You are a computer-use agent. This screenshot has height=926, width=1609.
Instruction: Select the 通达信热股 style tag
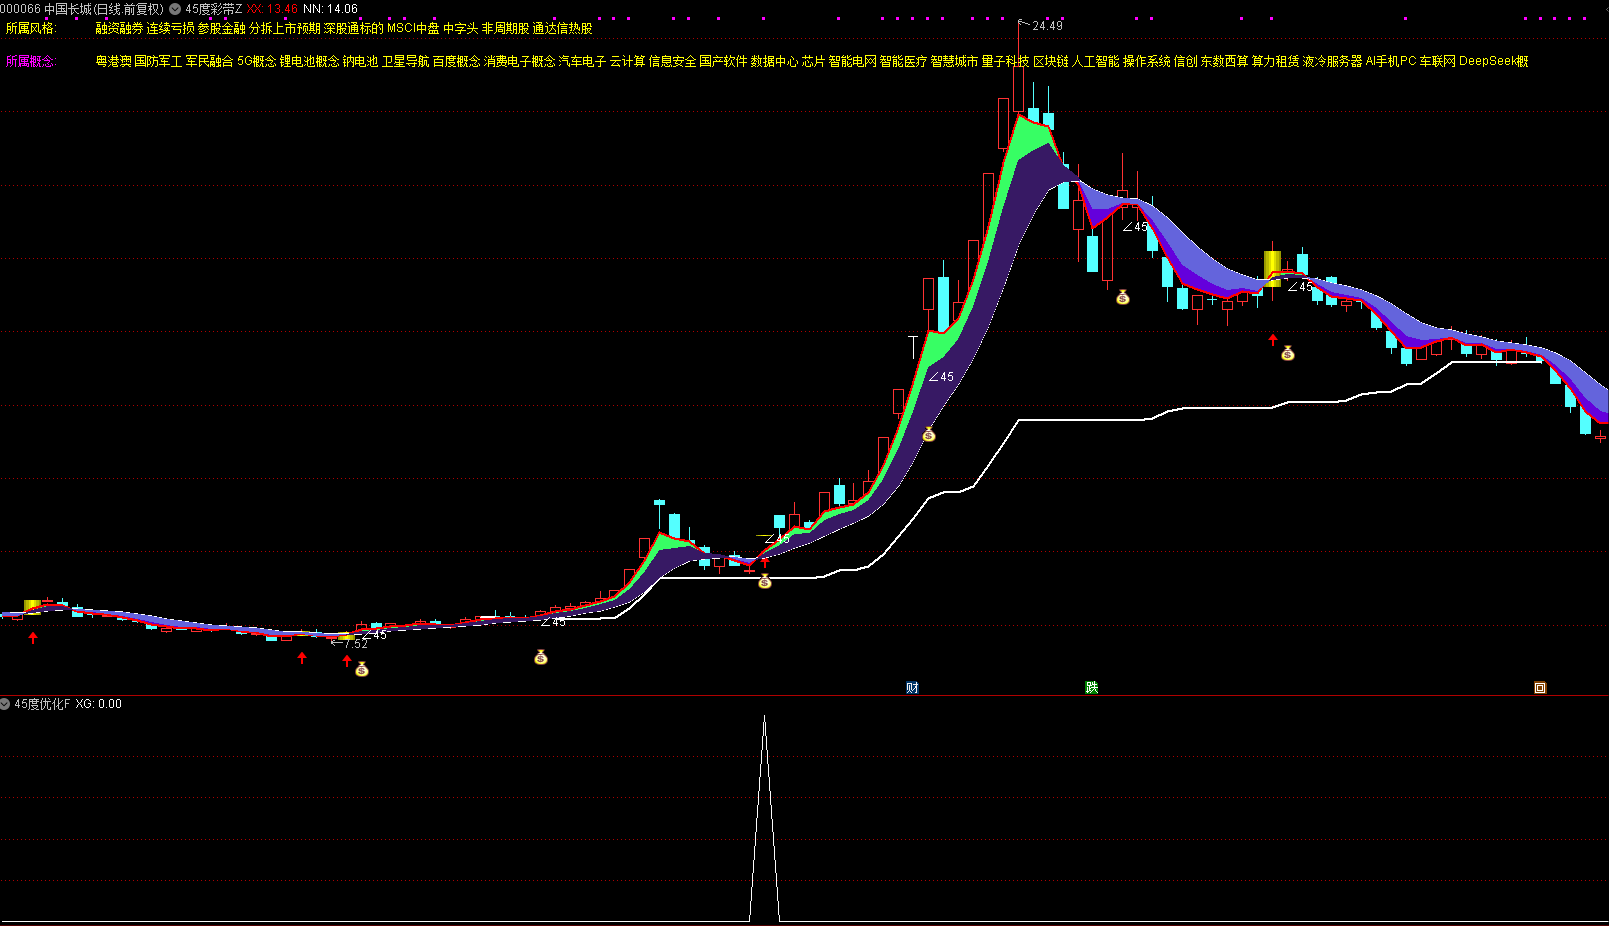562,29
